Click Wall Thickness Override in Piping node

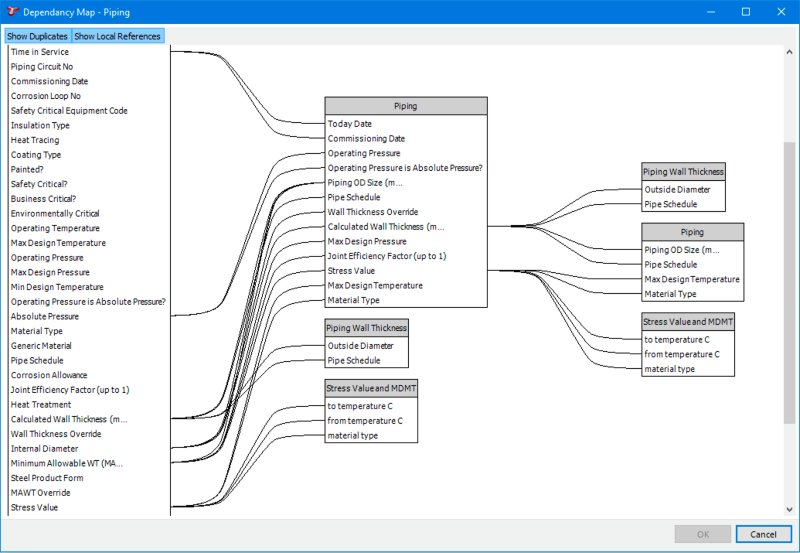pyautogui.click(x=373, y=212)
